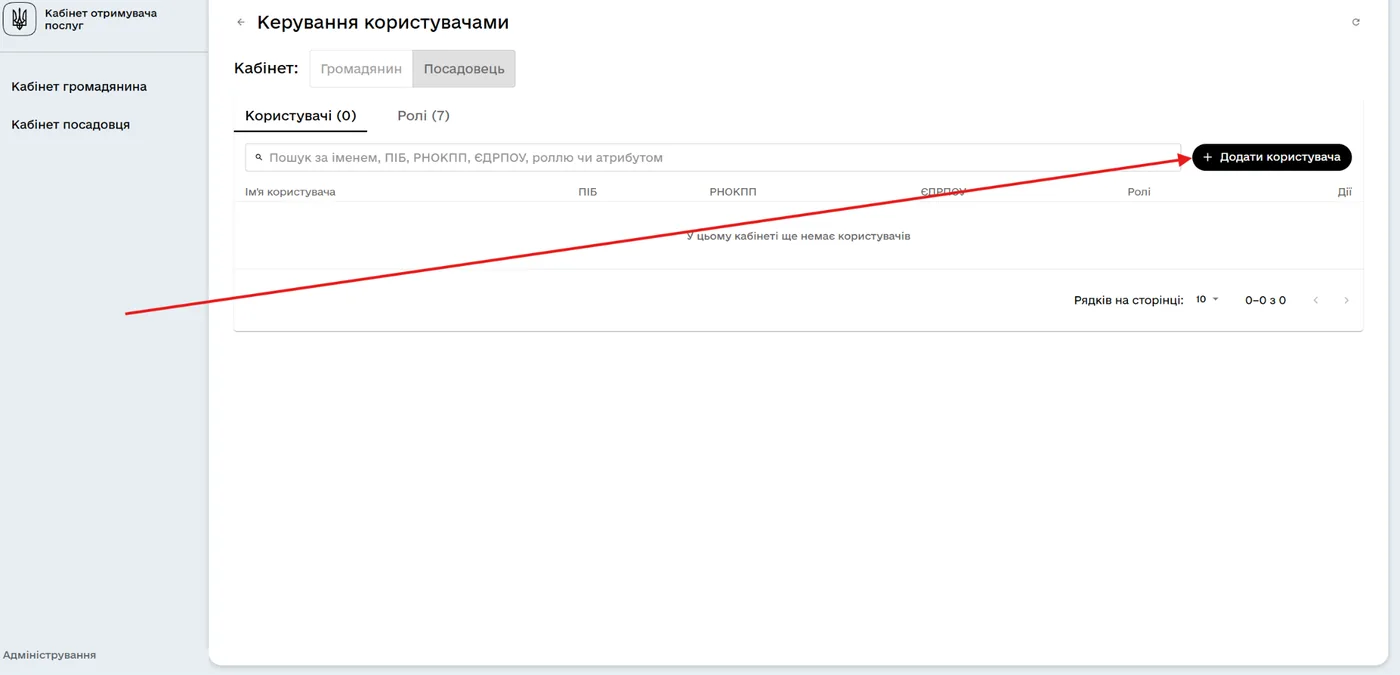This screenshot has width=1400, height=675.
Task: Click the ПІБ column header
Action: [x=587, y=192]
